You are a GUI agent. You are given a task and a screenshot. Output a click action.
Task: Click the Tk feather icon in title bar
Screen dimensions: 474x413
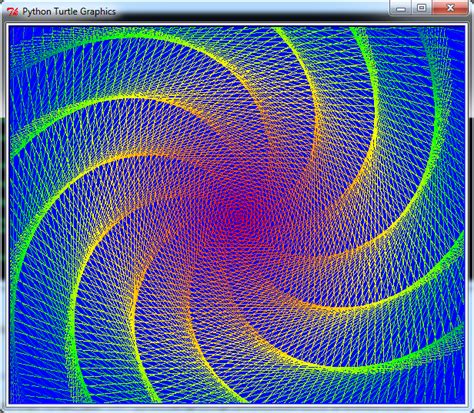click(13, 12)
